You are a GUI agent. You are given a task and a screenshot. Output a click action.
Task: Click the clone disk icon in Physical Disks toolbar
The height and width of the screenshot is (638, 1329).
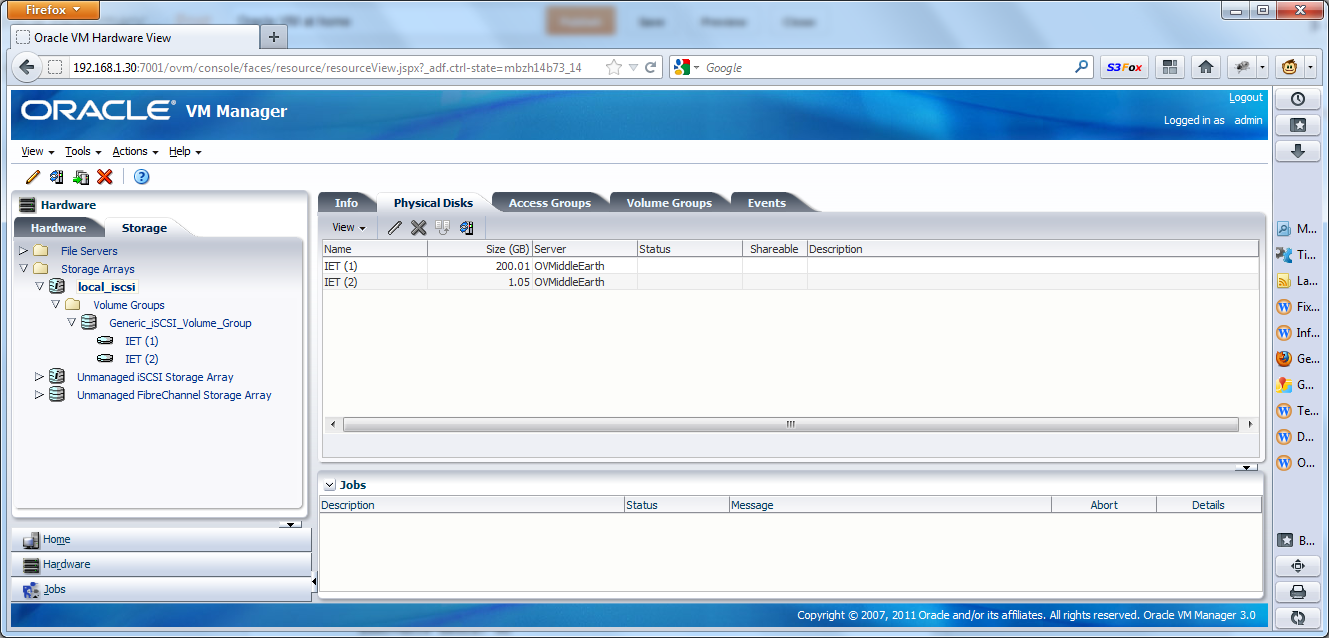[442, 227]
